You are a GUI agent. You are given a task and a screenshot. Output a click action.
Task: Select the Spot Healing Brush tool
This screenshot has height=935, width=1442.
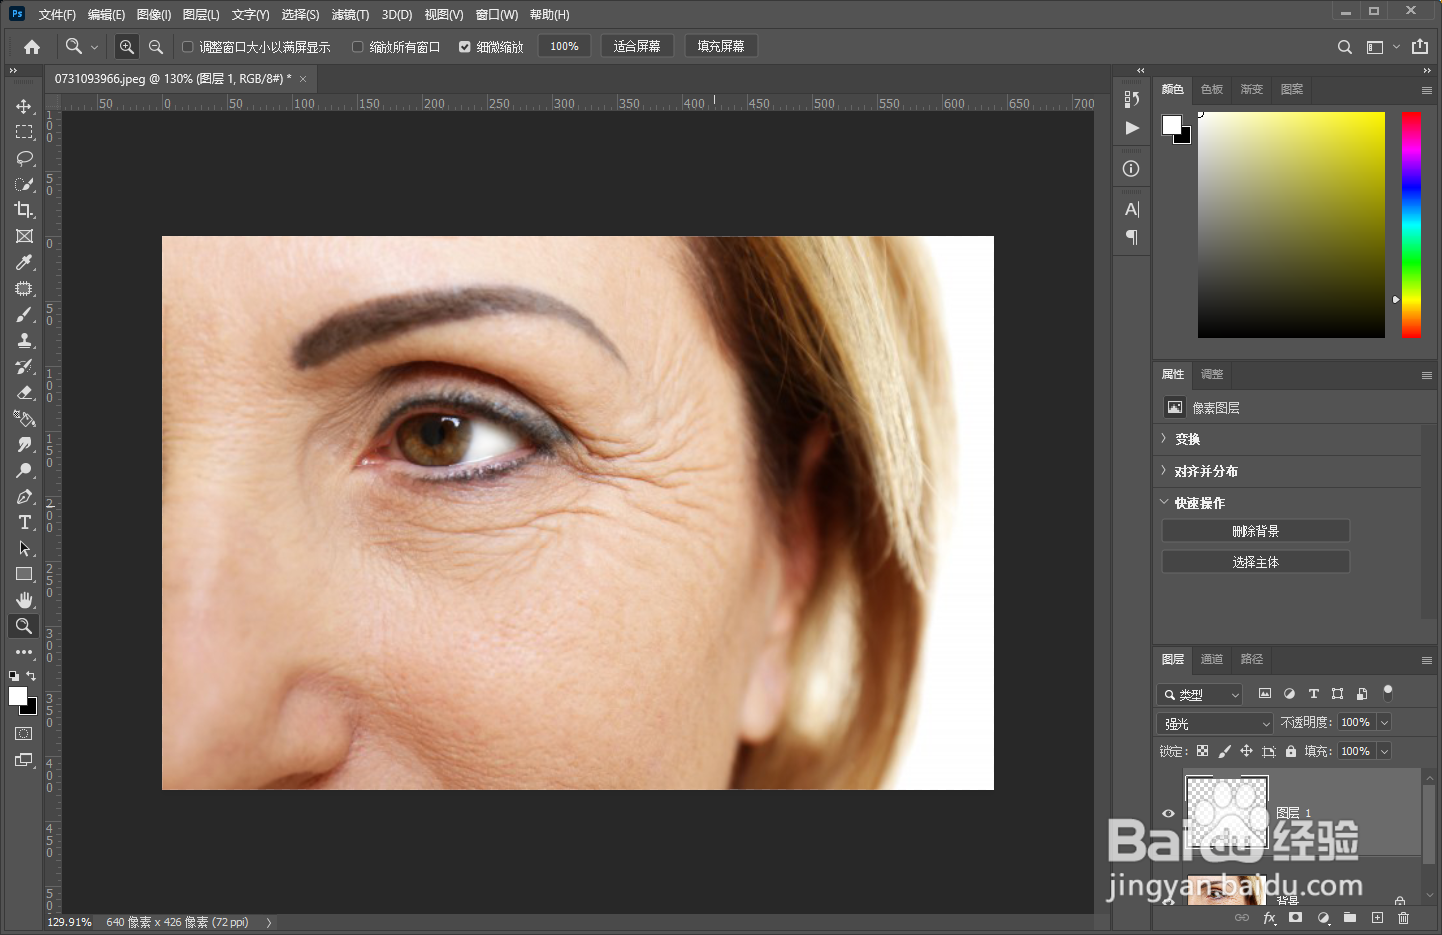(x=24, y=288)
